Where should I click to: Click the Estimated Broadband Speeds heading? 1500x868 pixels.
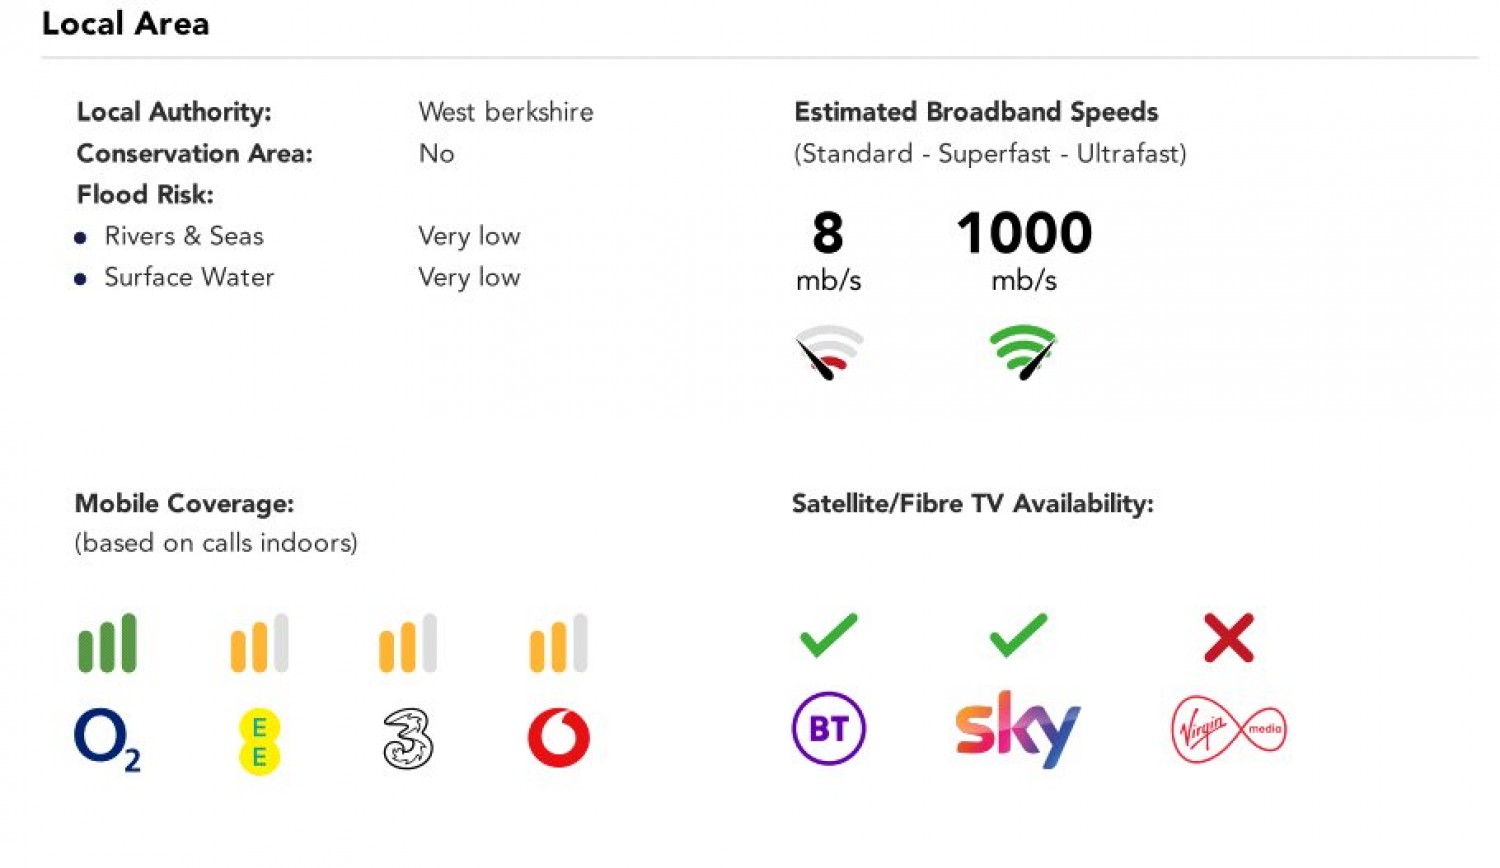click(x=975, y=112)
